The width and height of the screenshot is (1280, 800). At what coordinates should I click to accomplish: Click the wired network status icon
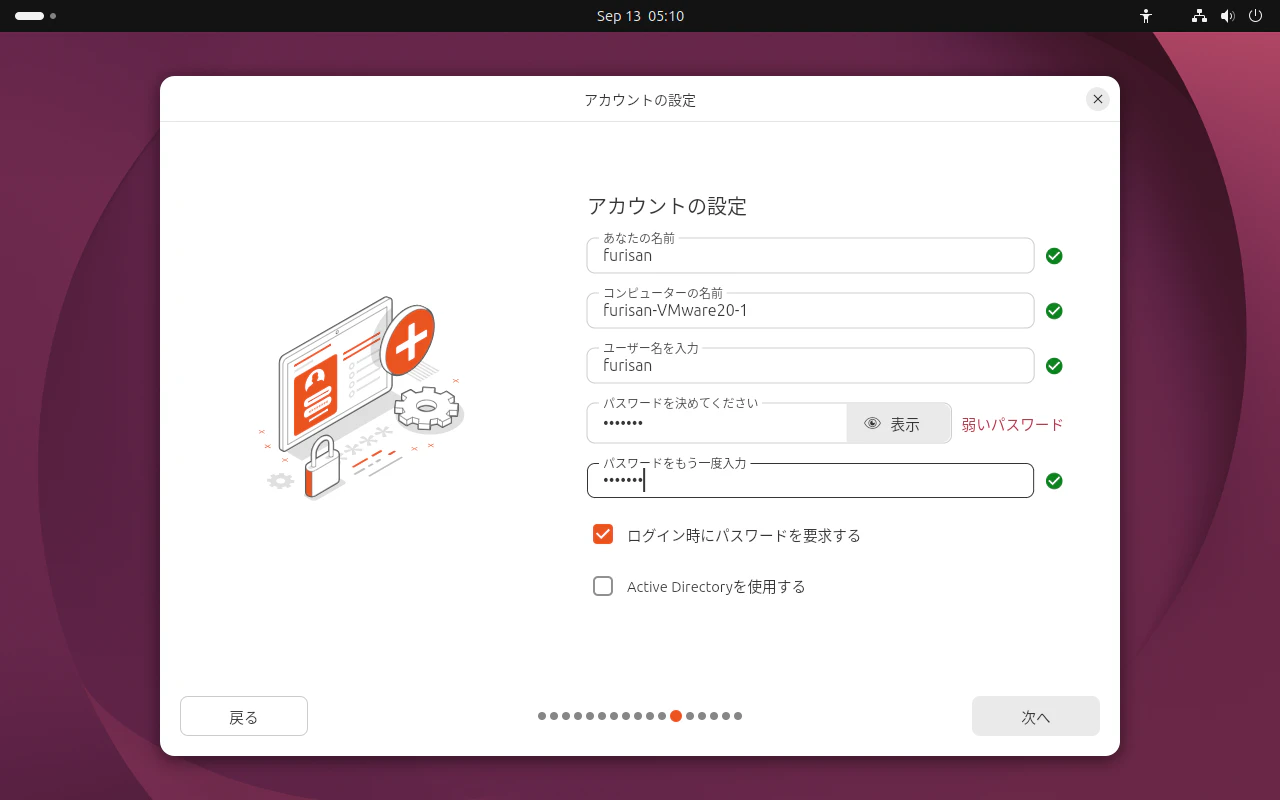tap(1199, 16)
